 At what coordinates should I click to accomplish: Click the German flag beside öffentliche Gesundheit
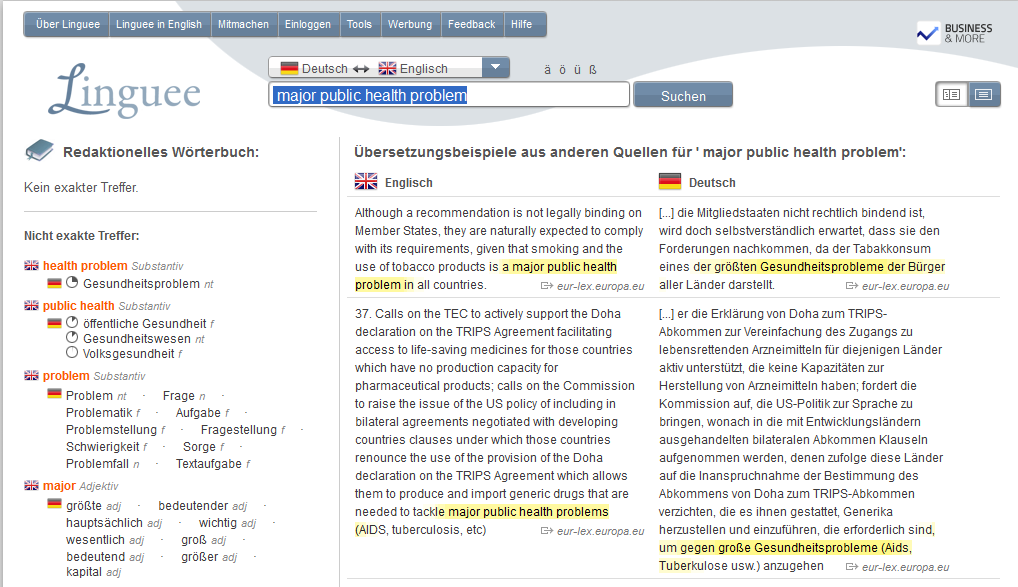coord(55,323)
